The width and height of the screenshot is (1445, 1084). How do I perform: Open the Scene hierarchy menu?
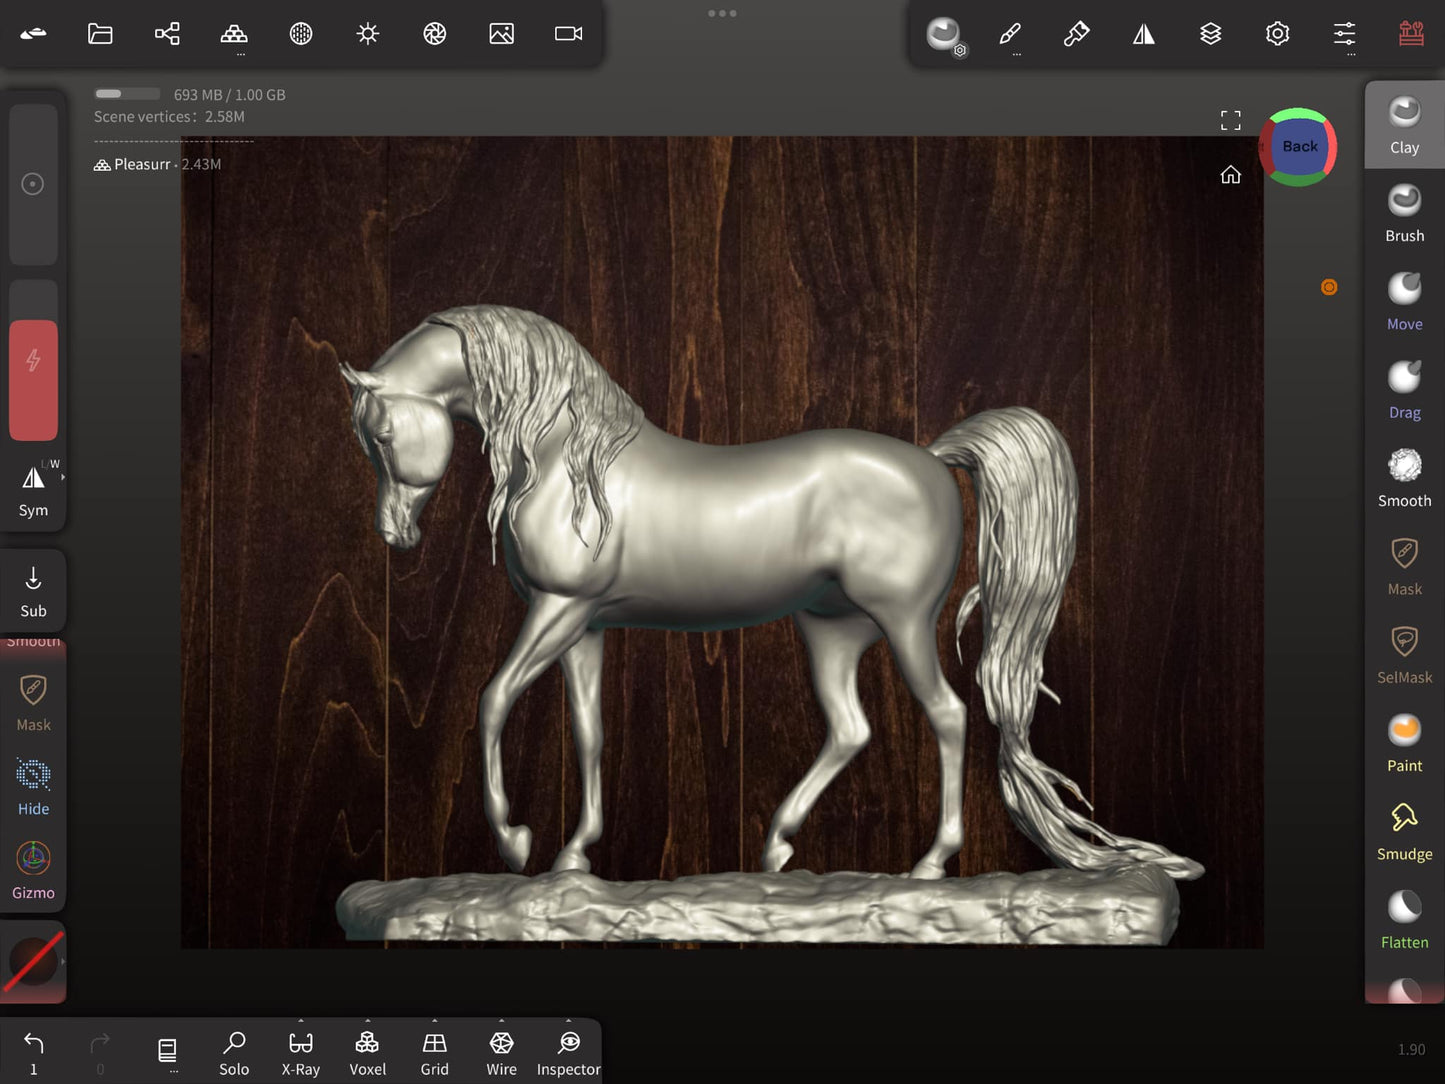[x=167, y=34]
